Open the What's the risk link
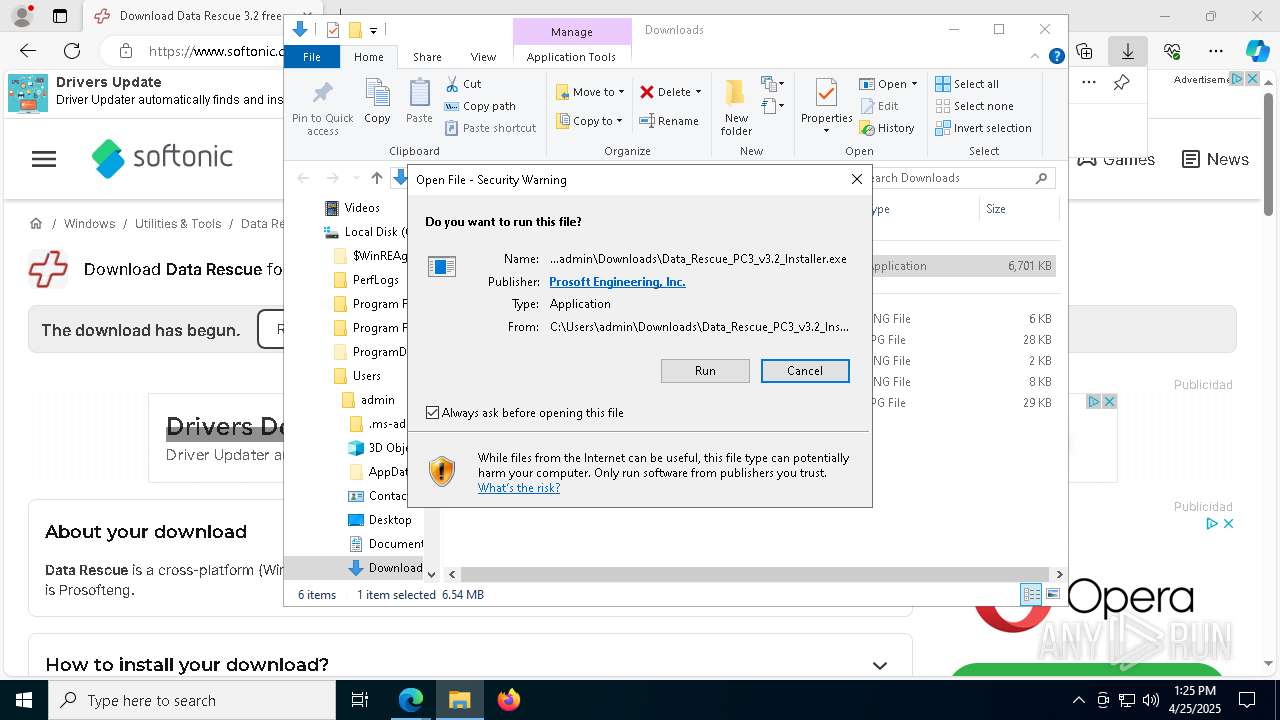The height and width of the screenshot is (720, 1280). click(x=519, y=488)
